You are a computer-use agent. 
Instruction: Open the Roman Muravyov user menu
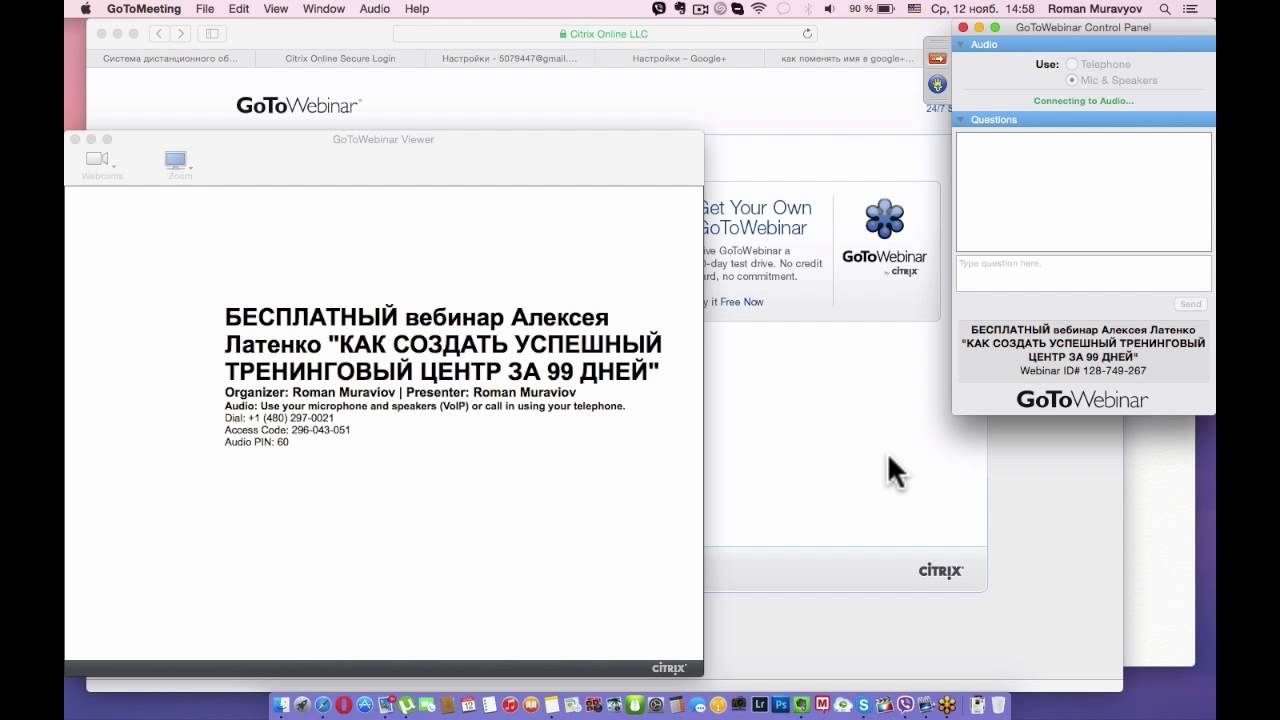(x=1095, y=9)
